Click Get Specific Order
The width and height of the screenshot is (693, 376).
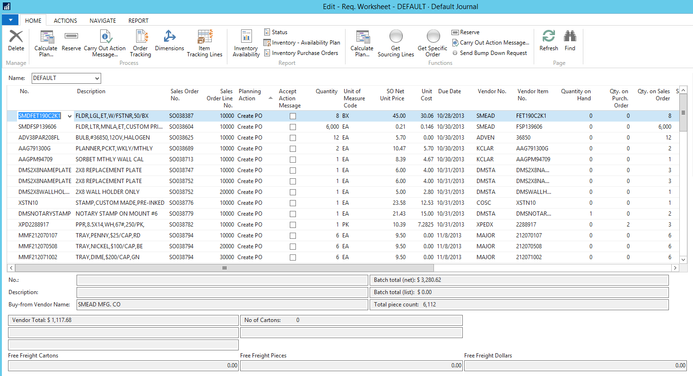pos(432,43)
